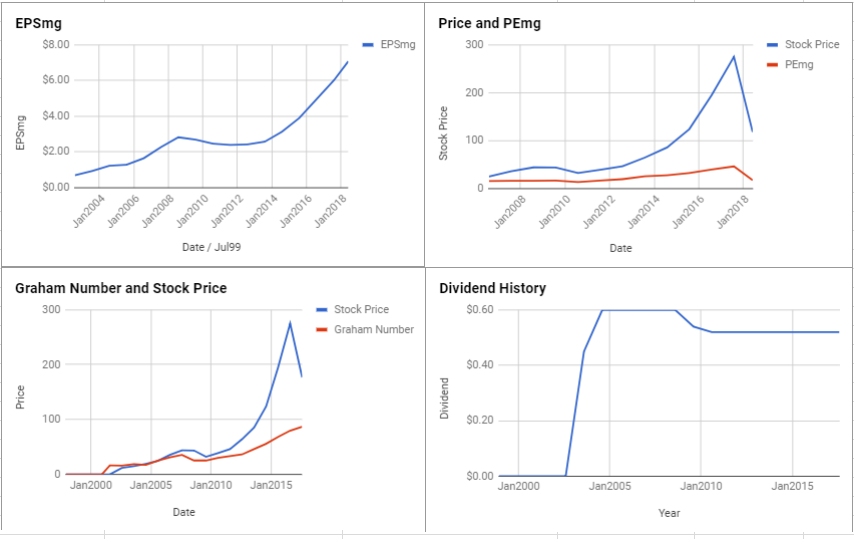This screenshot has width=854, height=539.
Task: Click the Year axis label in Dividend History
Action: 669,513
